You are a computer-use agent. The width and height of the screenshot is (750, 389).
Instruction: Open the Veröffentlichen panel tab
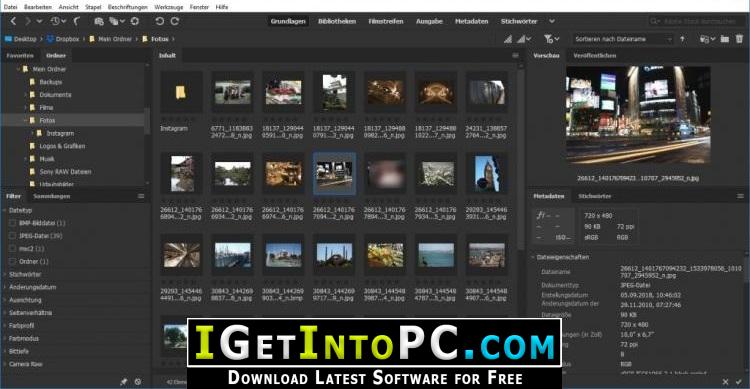(595, 56)
